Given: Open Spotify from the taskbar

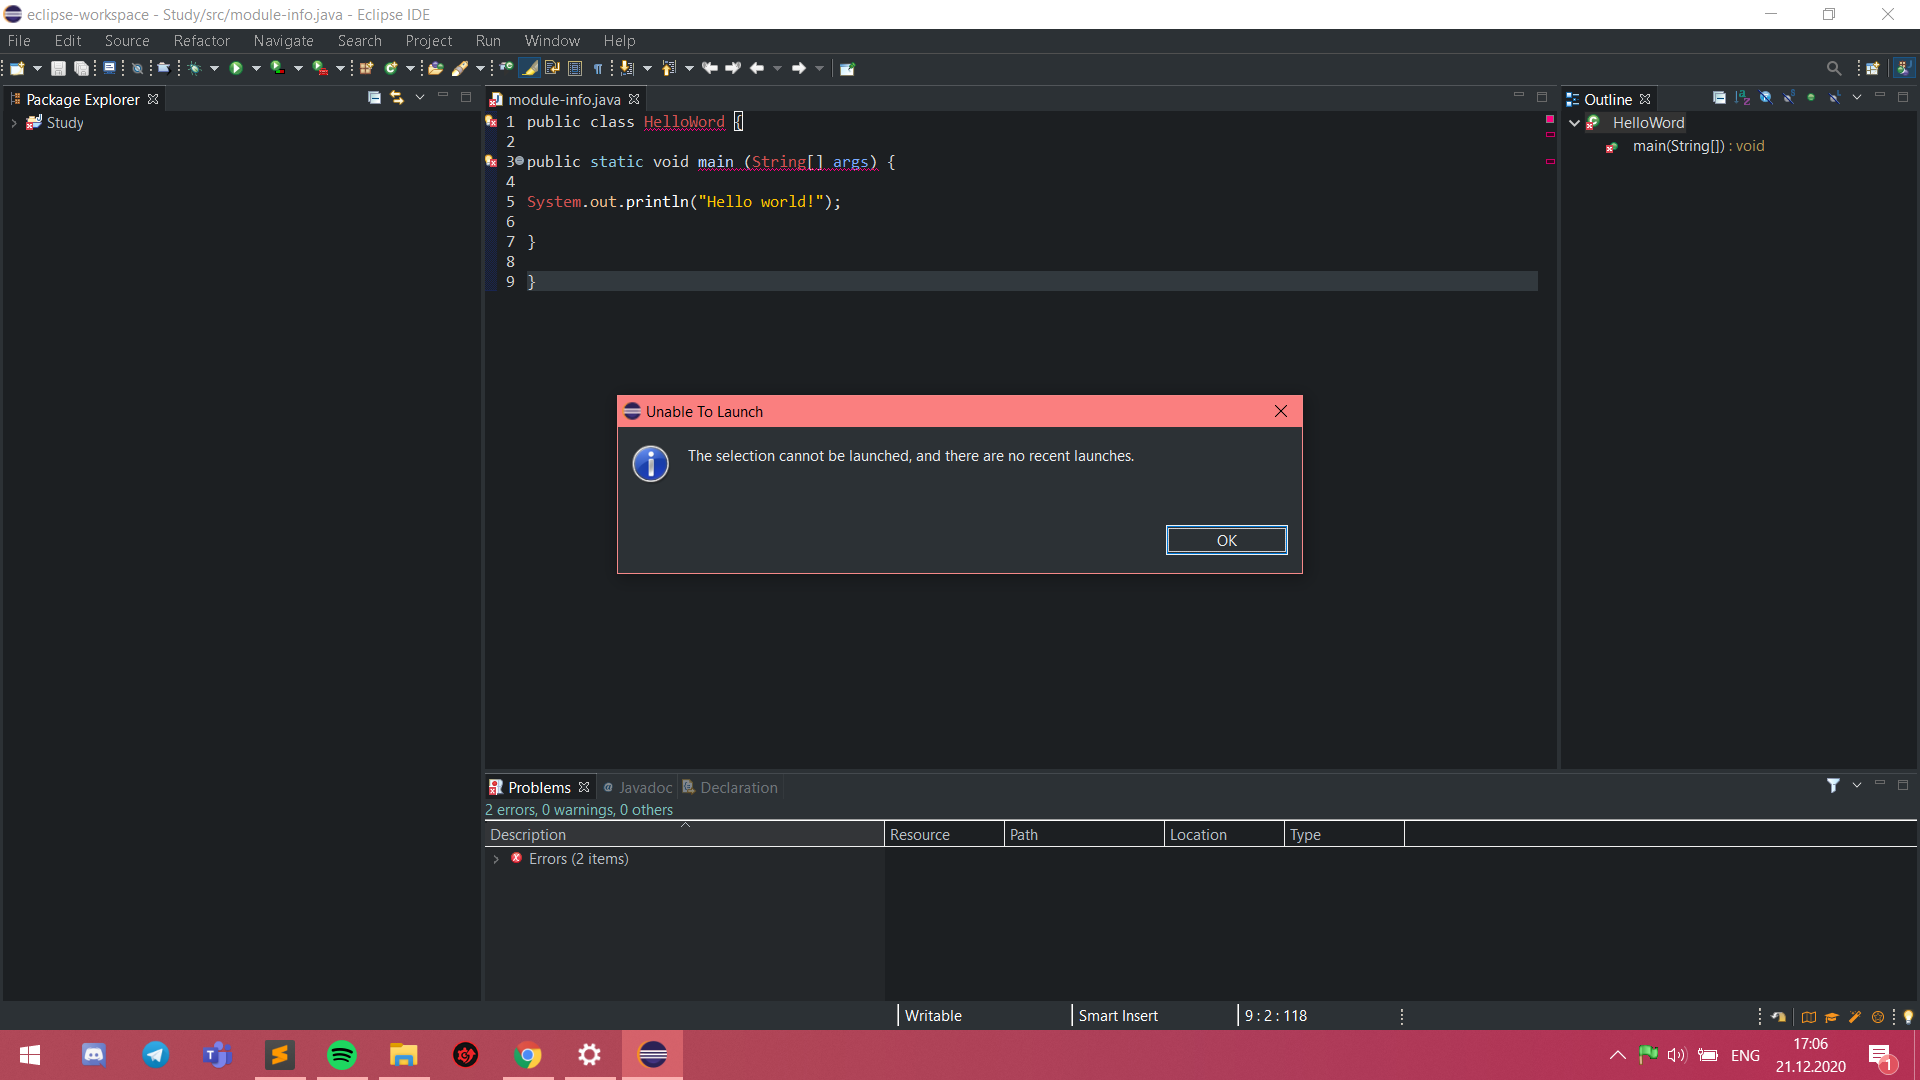Looking at the screenshot, I should (x=342, y=1055).
